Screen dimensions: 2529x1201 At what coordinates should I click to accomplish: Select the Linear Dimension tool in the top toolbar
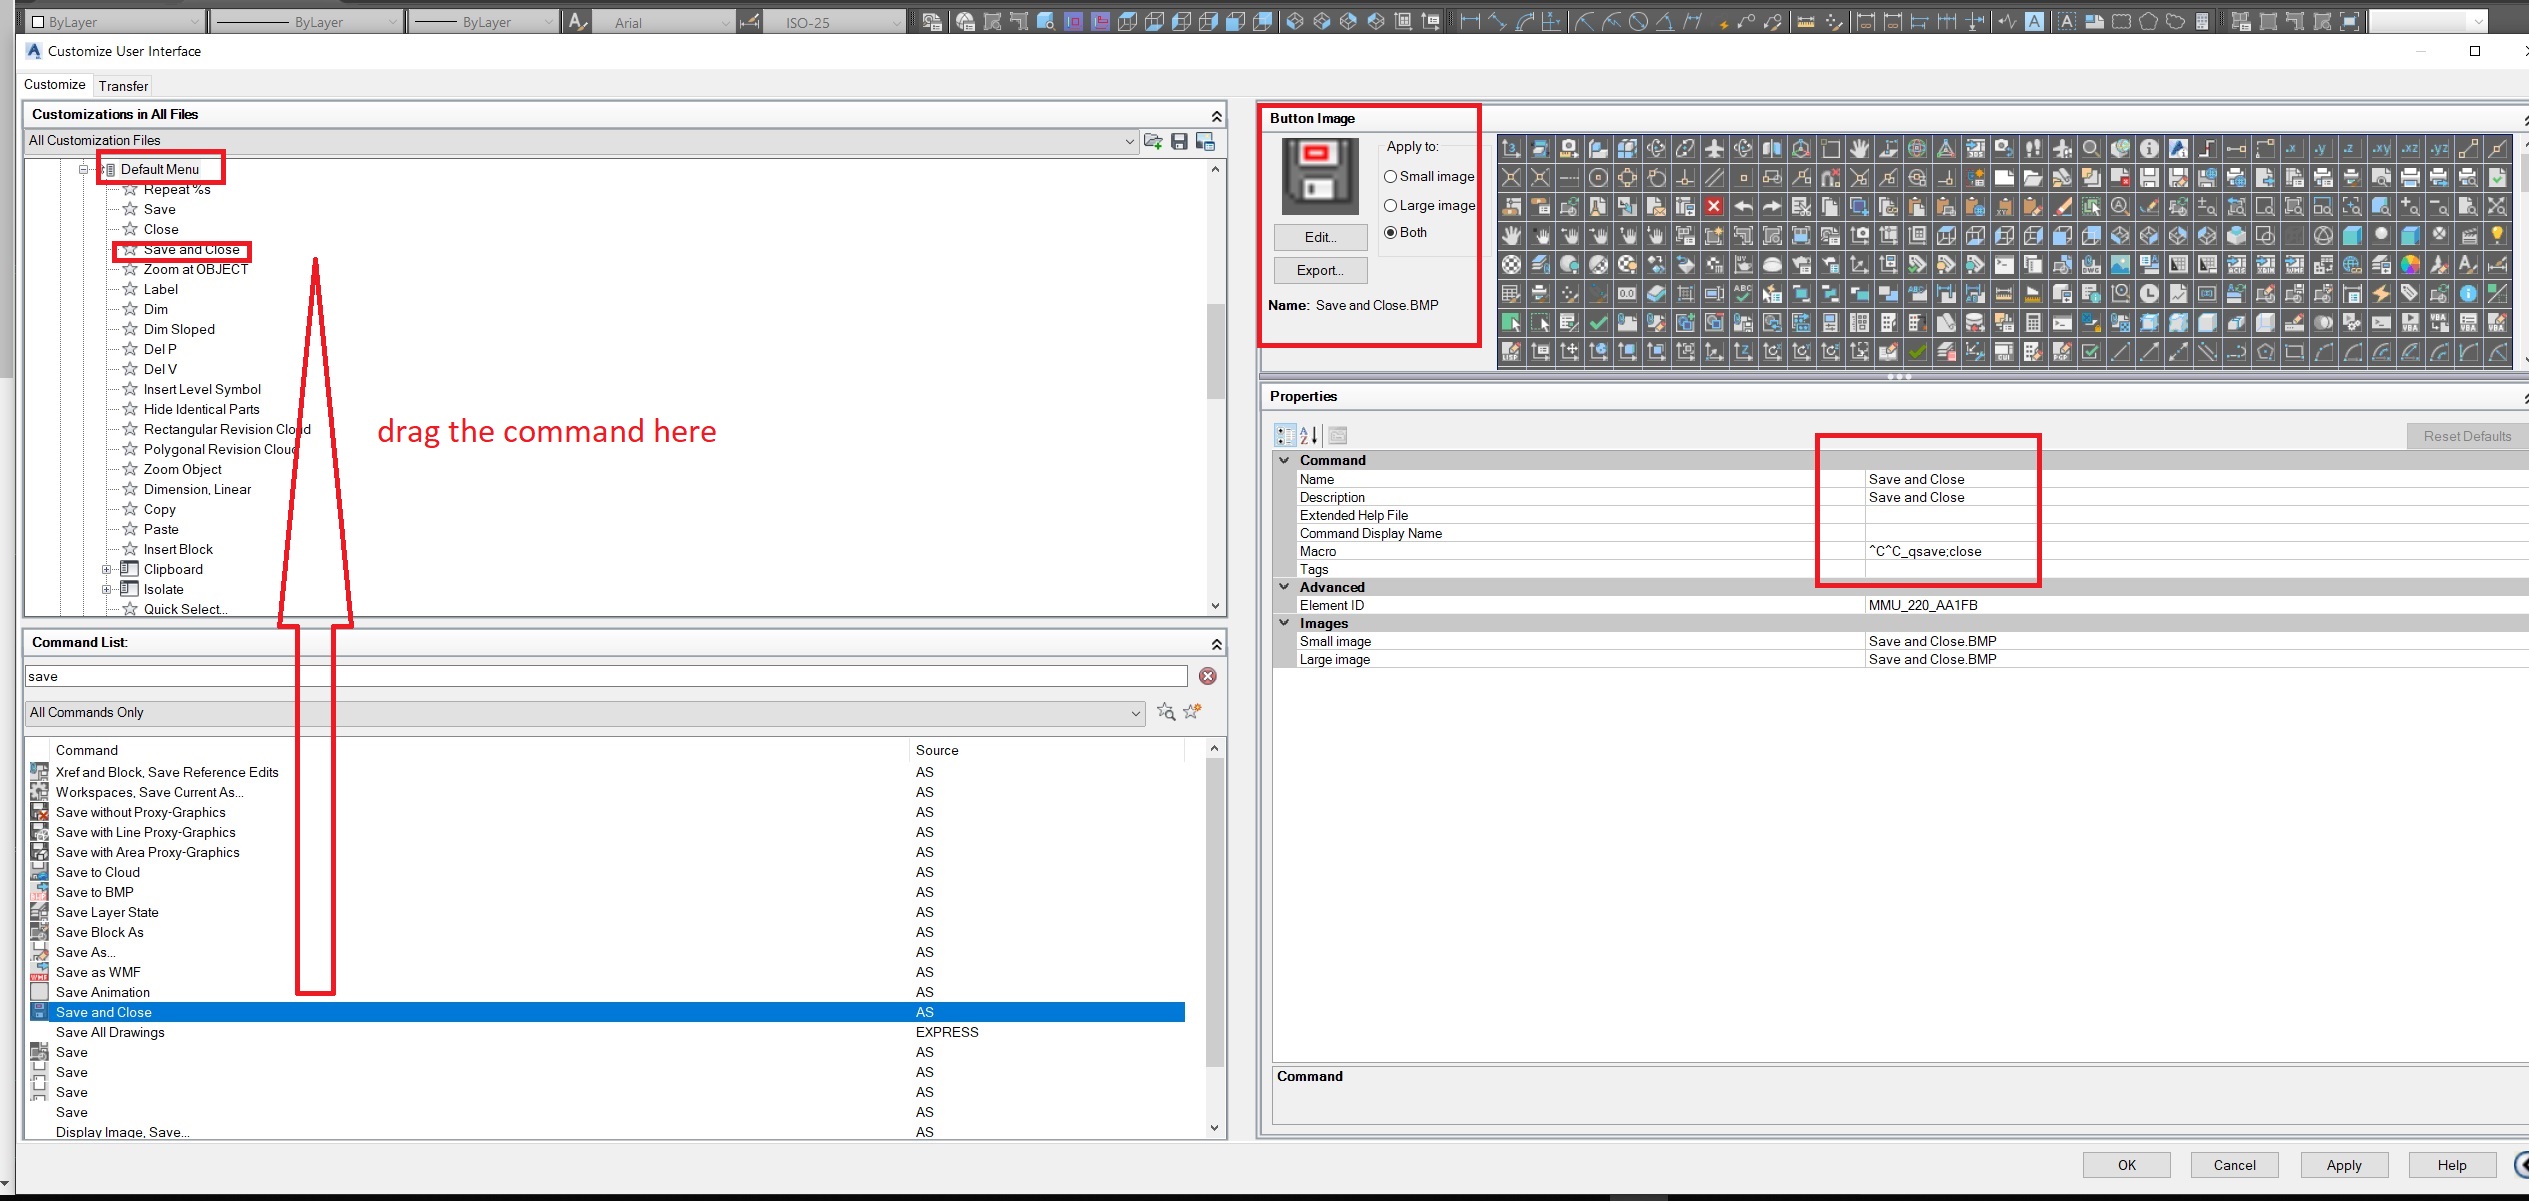tap(1471, 21)
